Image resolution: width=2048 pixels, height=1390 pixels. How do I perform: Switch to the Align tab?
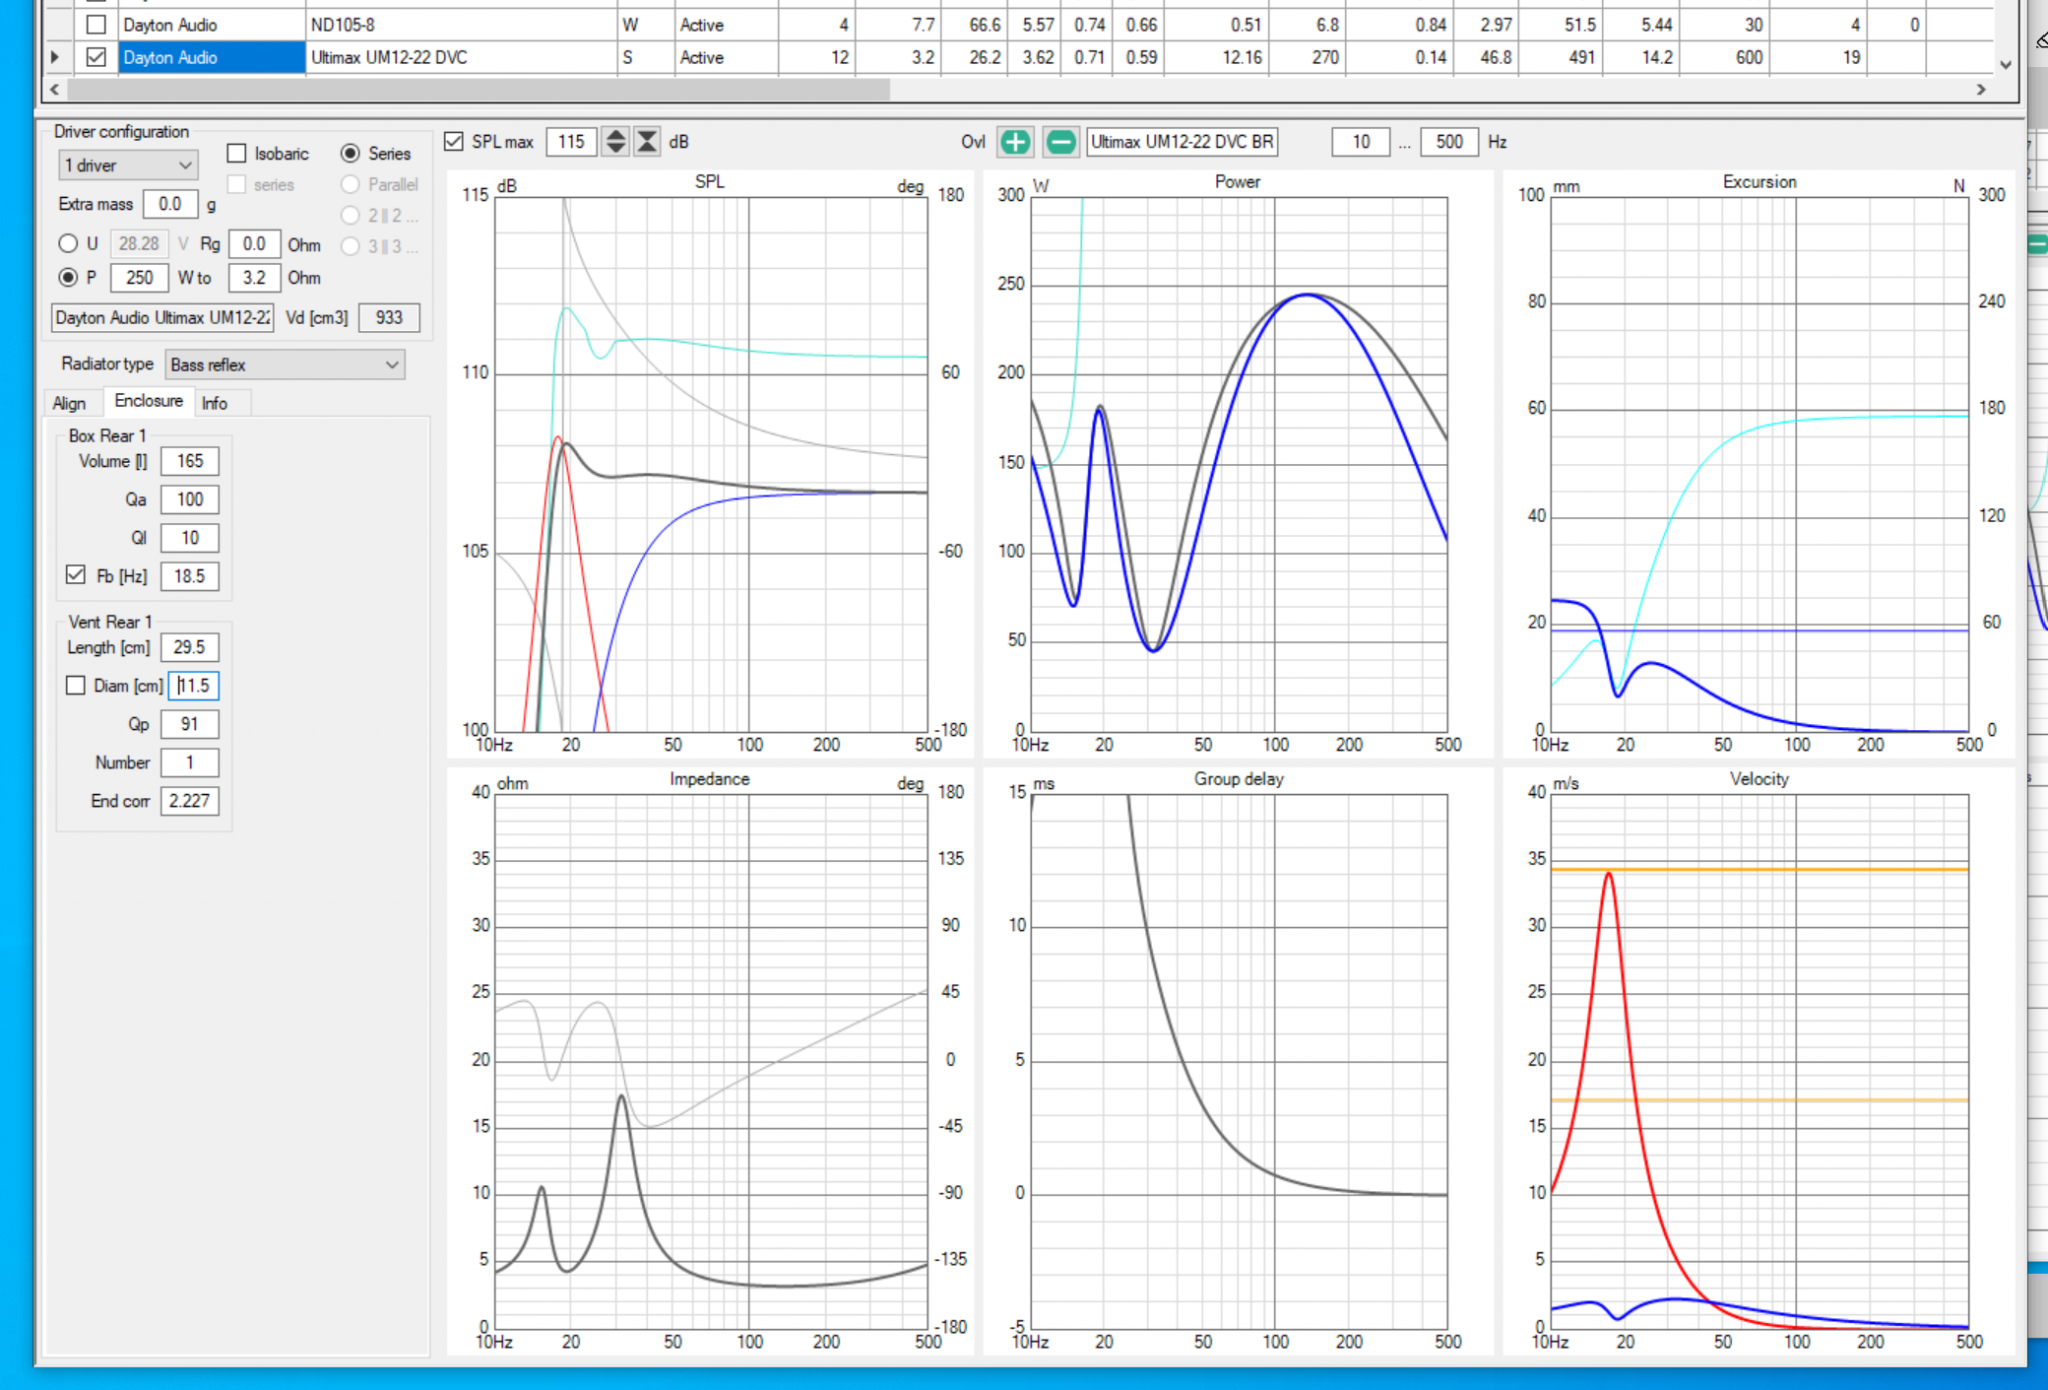click(x=69, y=403)
